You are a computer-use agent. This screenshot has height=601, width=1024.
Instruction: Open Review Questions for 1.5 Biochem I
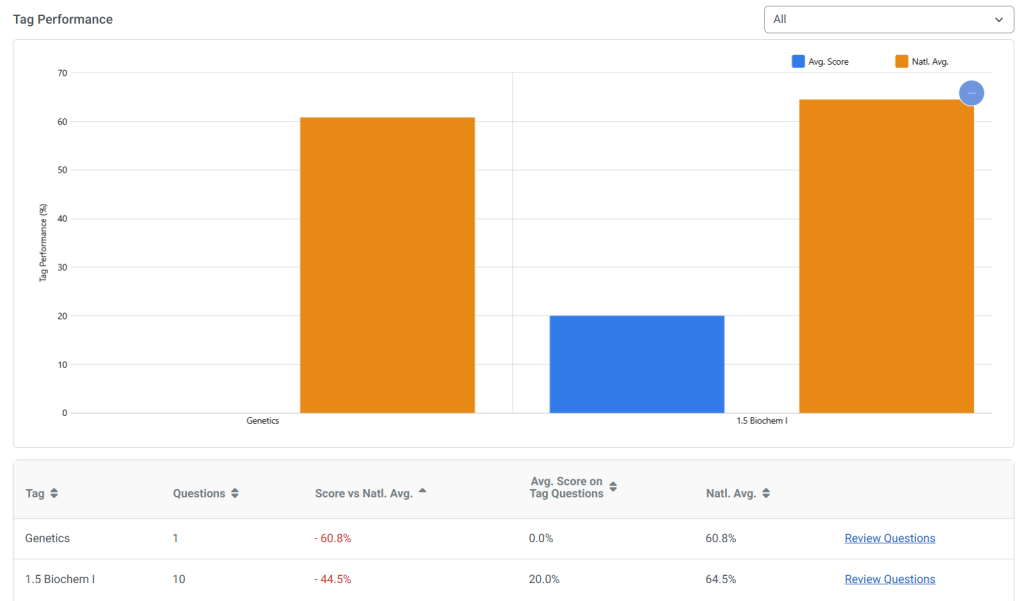[x=889, y=579]
